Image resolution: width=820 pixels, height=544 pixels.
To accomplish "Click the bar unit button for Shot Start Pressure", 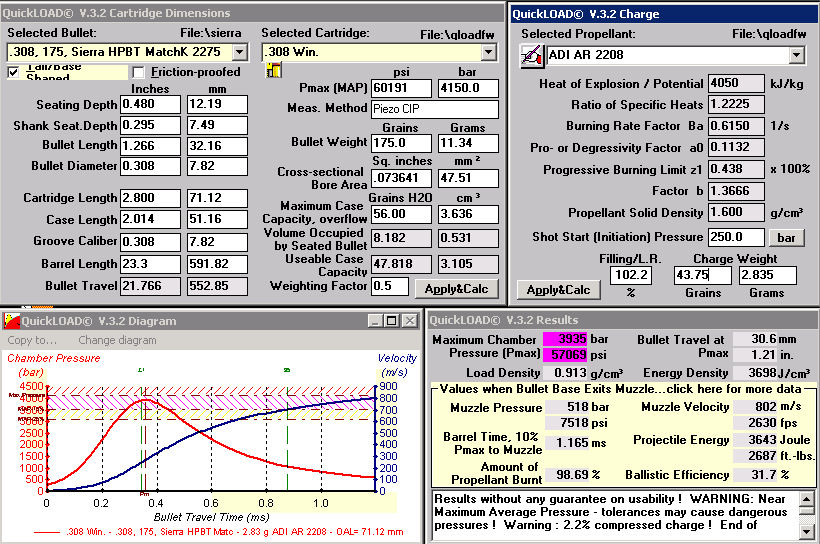I will [x=786, y=237].
